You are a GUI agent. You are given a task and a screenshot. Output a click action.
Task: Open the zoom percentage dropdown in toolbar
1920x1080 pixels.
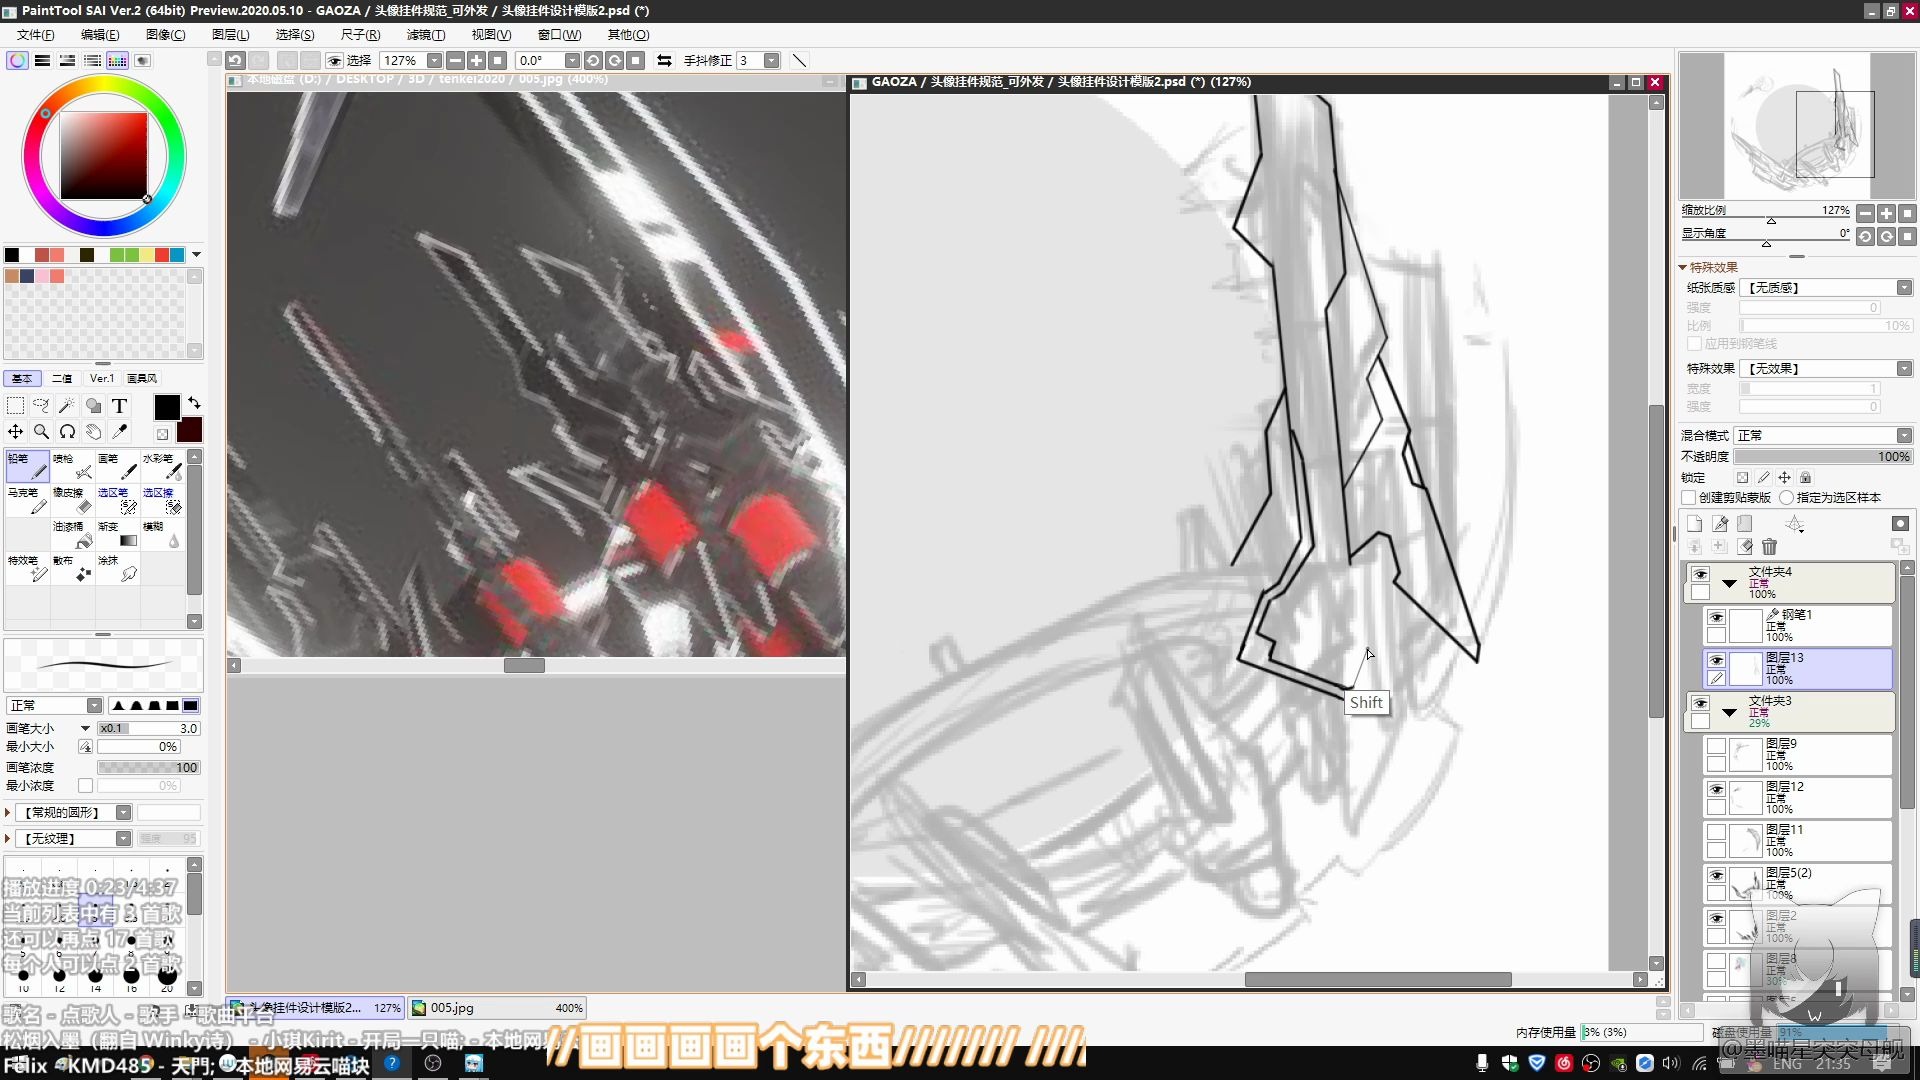[x=434, y=60]
